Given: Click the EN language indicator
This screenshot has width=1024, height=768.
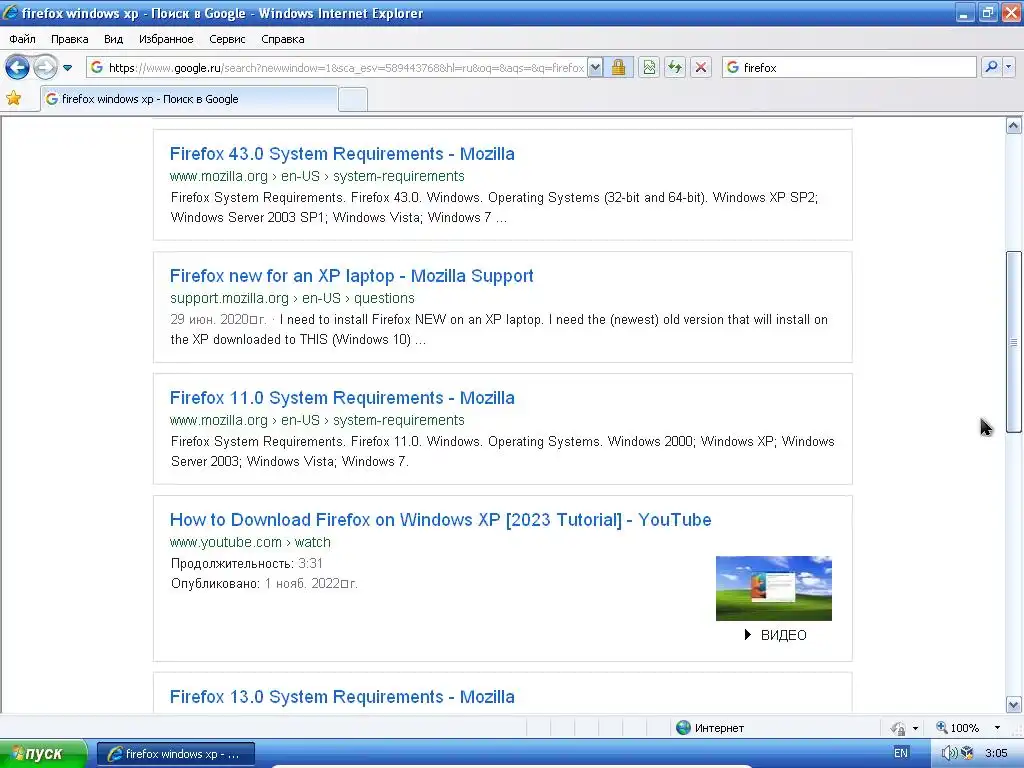Looking at the screenshot, I should point(901,753).
